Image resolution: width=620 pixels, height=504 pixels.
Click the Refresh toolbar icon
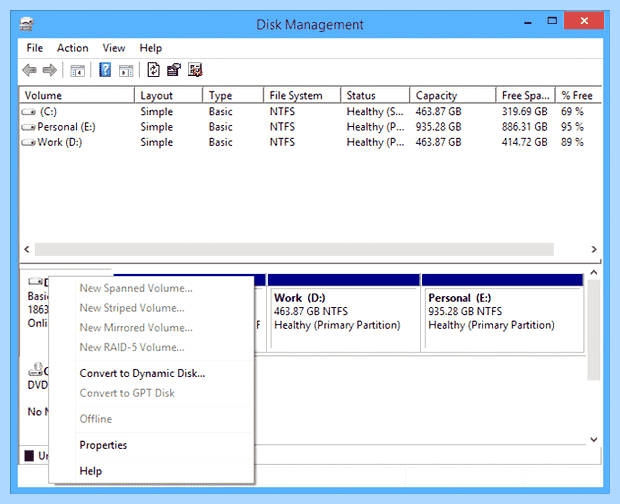[x=153, y=70]
